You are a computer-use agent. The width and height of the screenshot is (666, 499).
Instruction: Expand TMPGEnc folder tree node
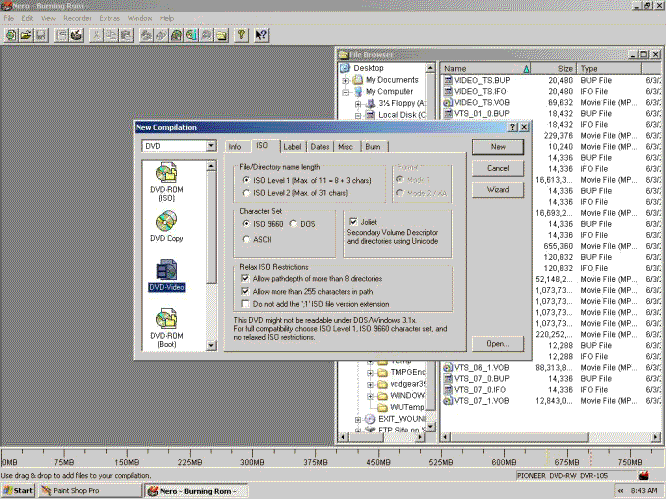(370, 373)
